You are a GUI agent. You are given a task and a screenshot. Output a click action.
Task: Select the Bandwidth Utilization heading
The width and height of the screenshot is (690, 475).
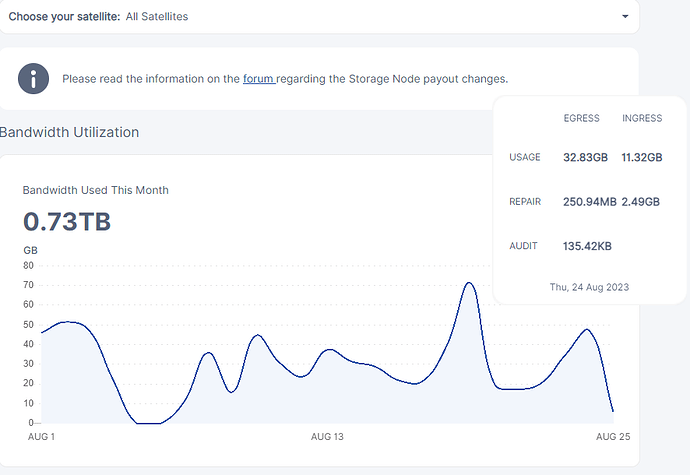pyautogui.click(x=69, y=132)
